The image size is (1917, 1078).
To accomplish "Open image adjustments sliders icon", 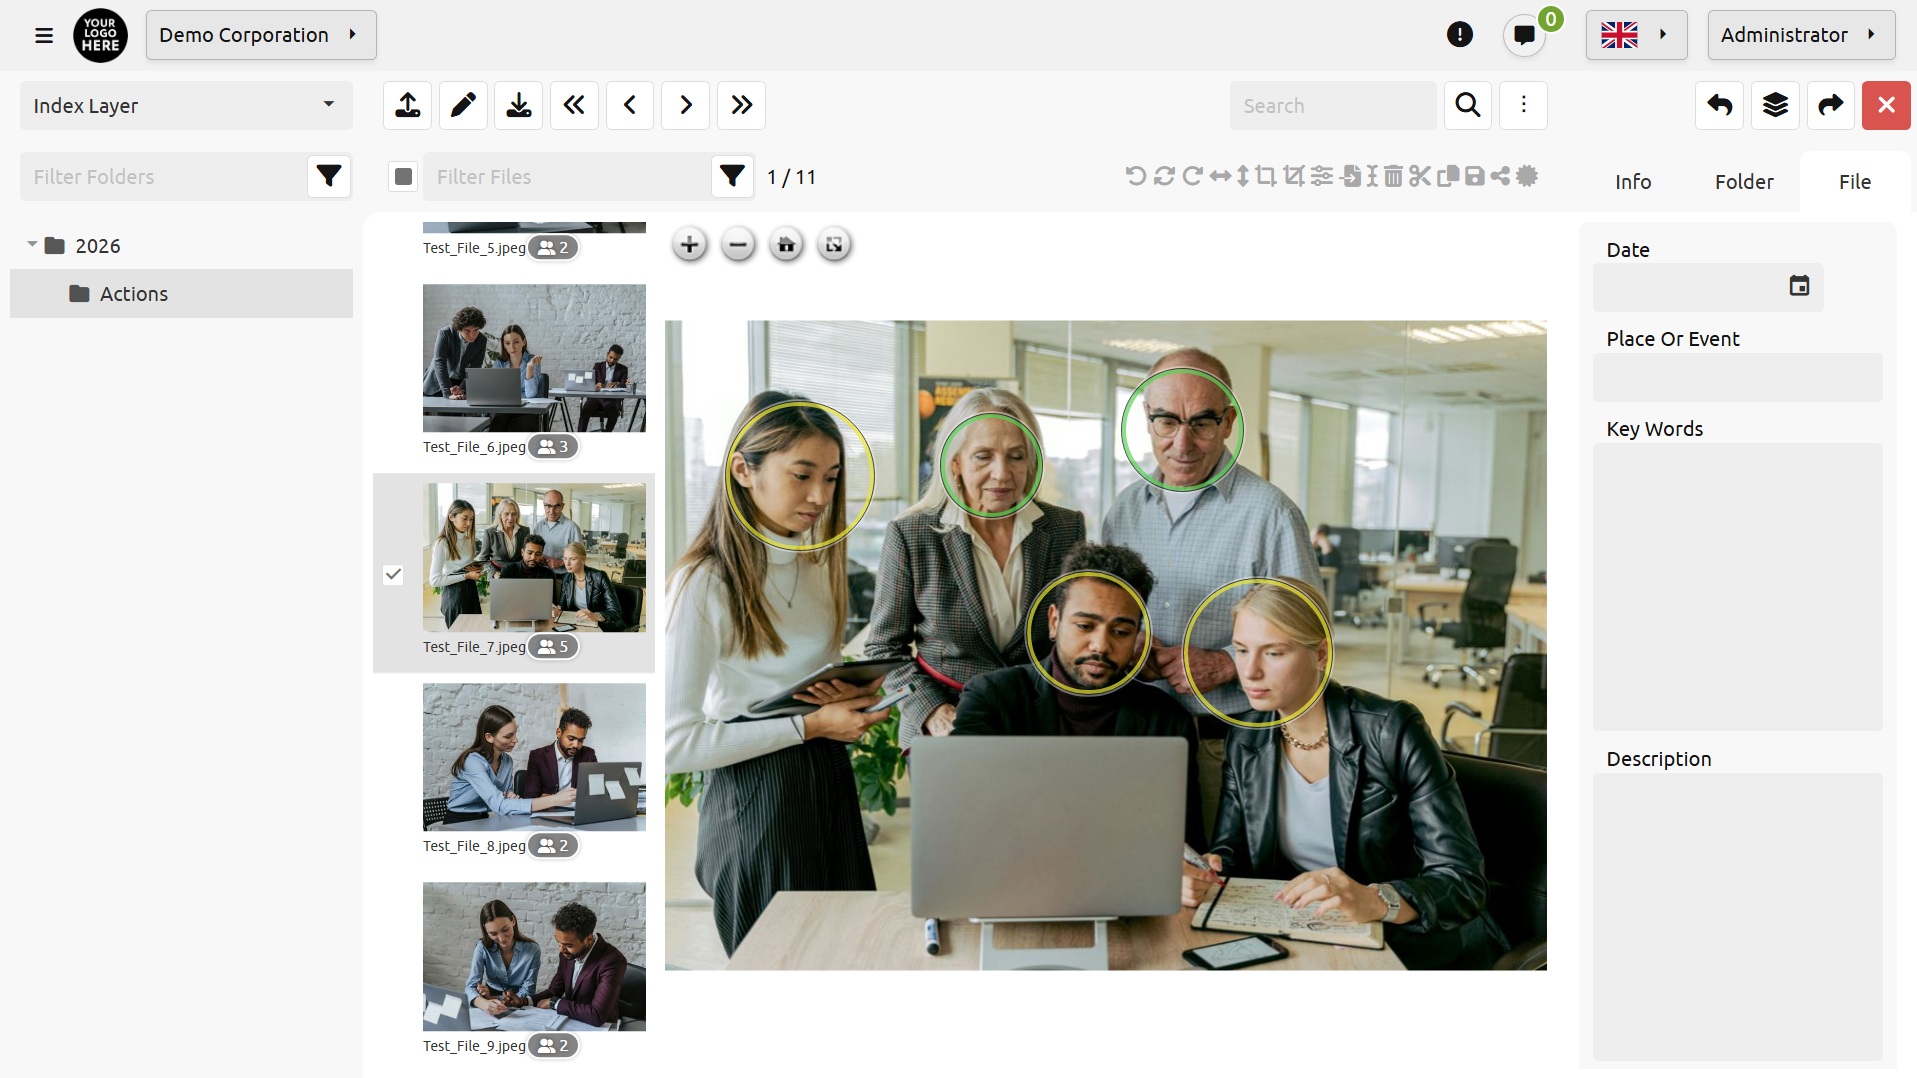I will tap(1322, 176).
